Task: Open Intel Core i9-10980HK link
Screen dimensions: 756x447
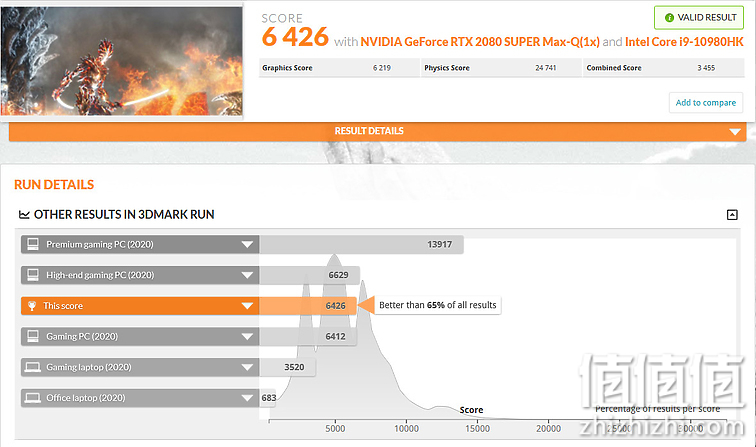Action: (684, 42)
